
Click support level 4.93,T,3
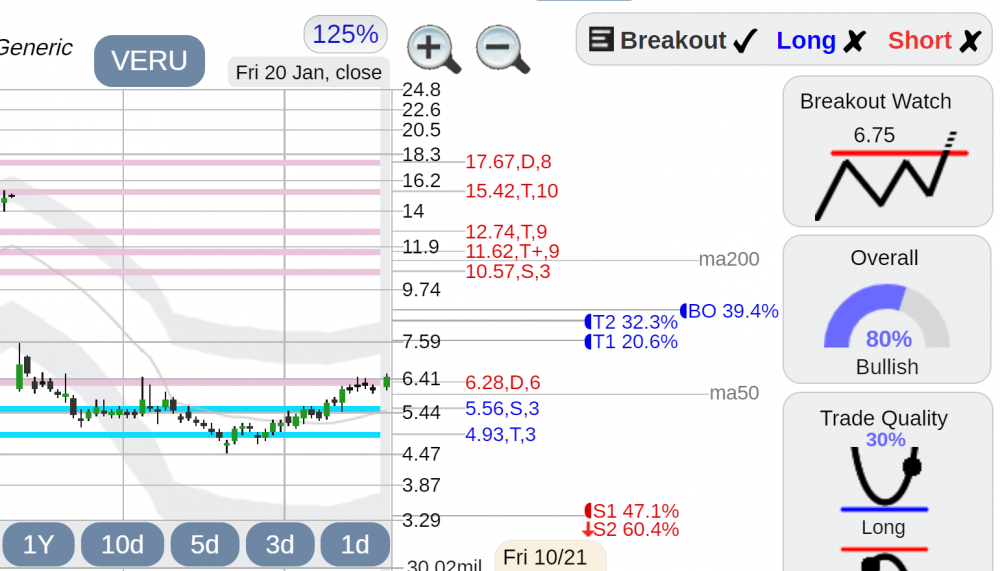click(500, 435)
